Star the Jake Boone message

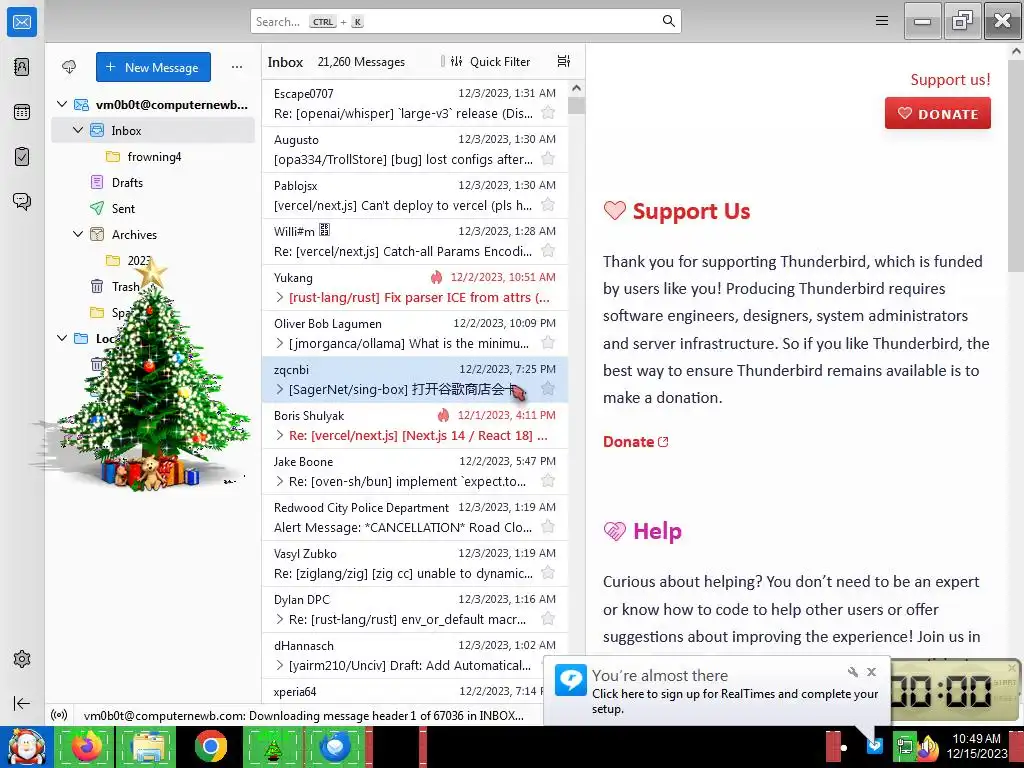point(548,481)
